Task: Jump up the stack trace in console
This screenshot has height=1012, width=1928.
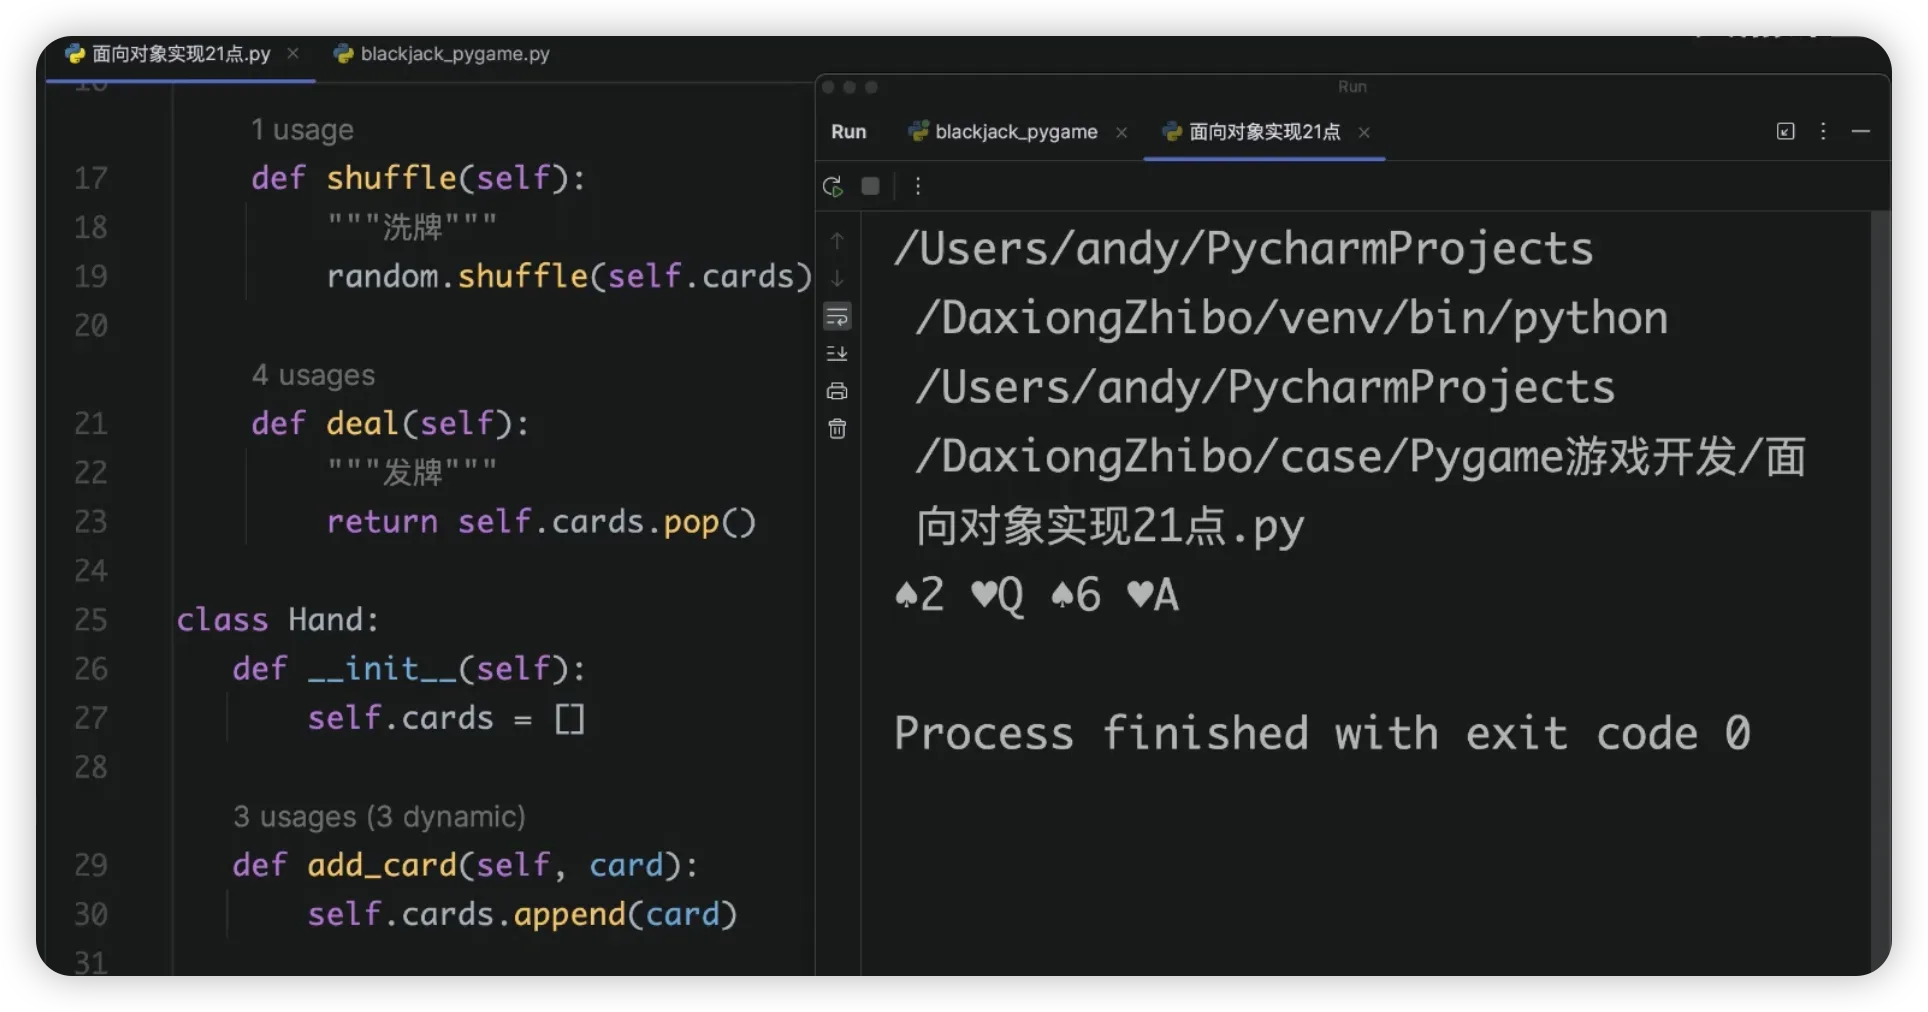Action: pyautogui.click(x=837, y=241)
